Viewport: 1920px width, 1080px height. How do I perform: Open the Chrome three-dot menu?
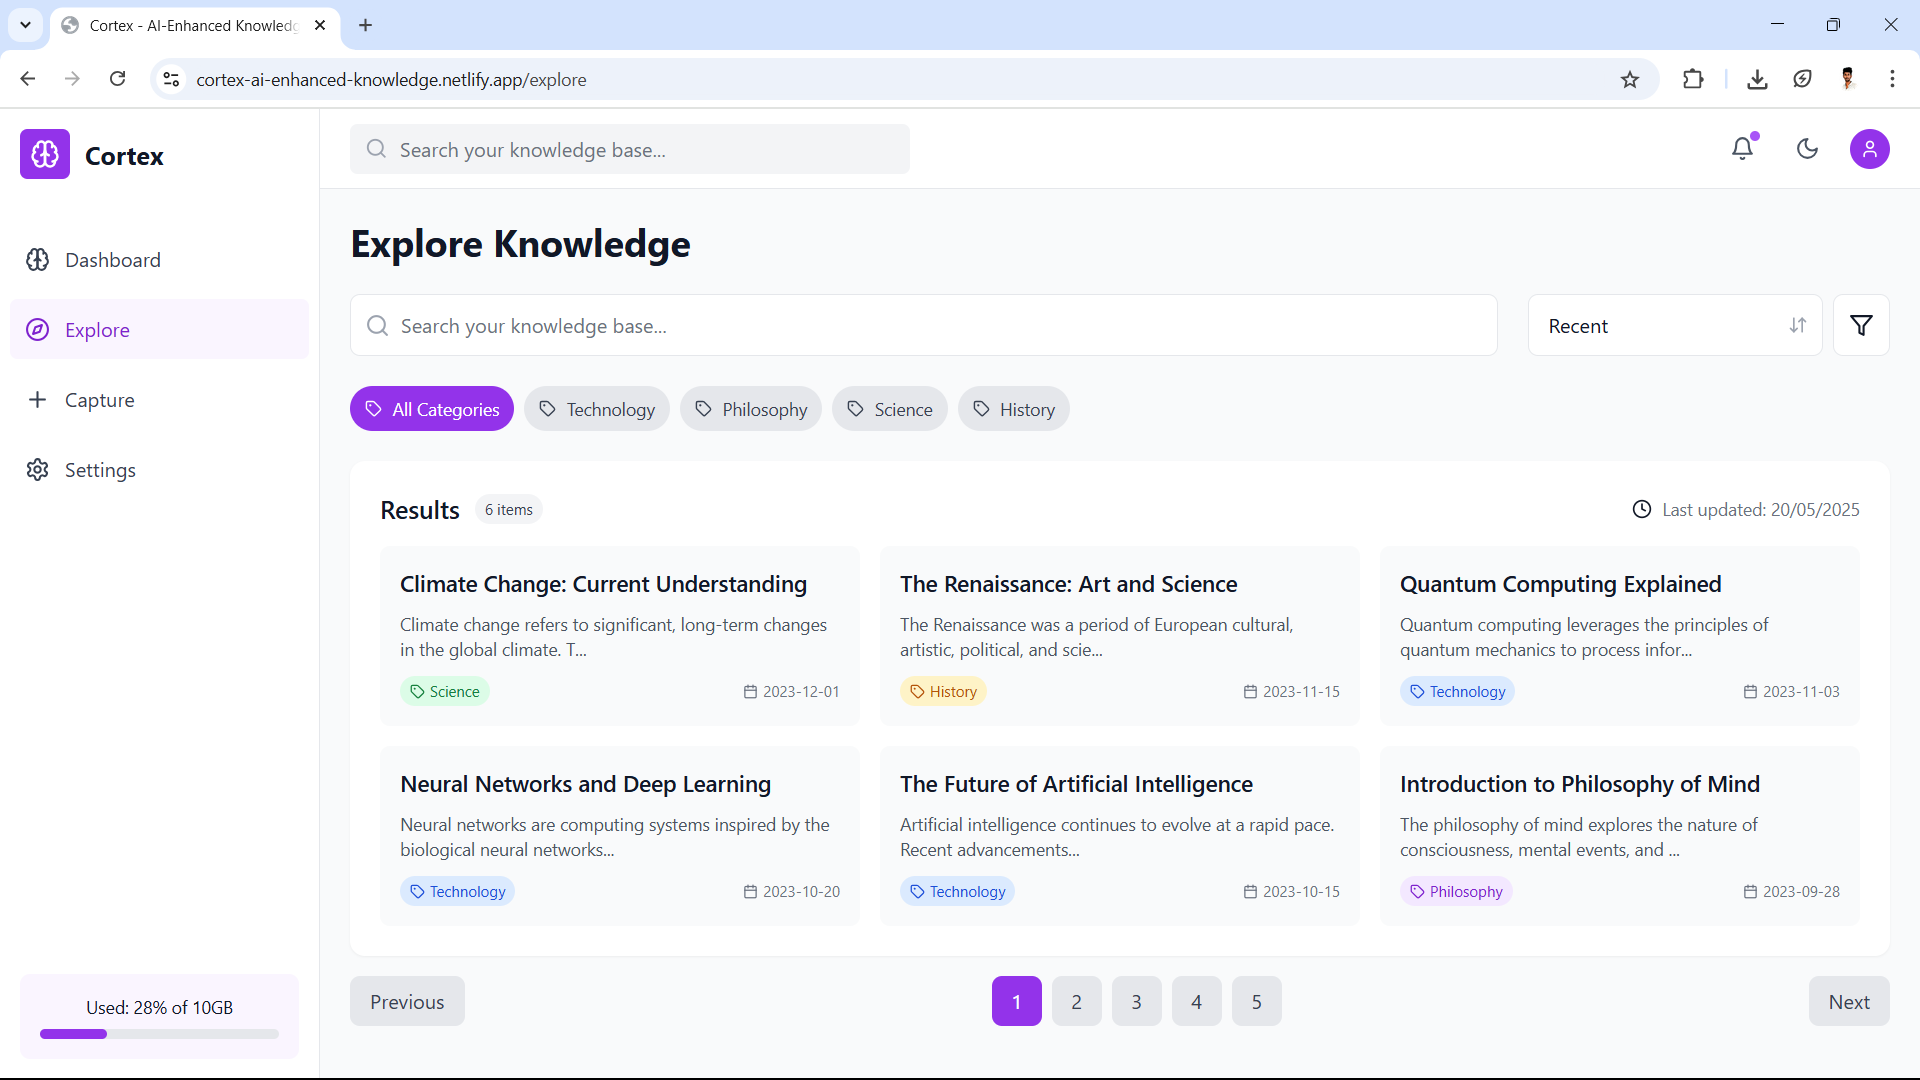1892,80
